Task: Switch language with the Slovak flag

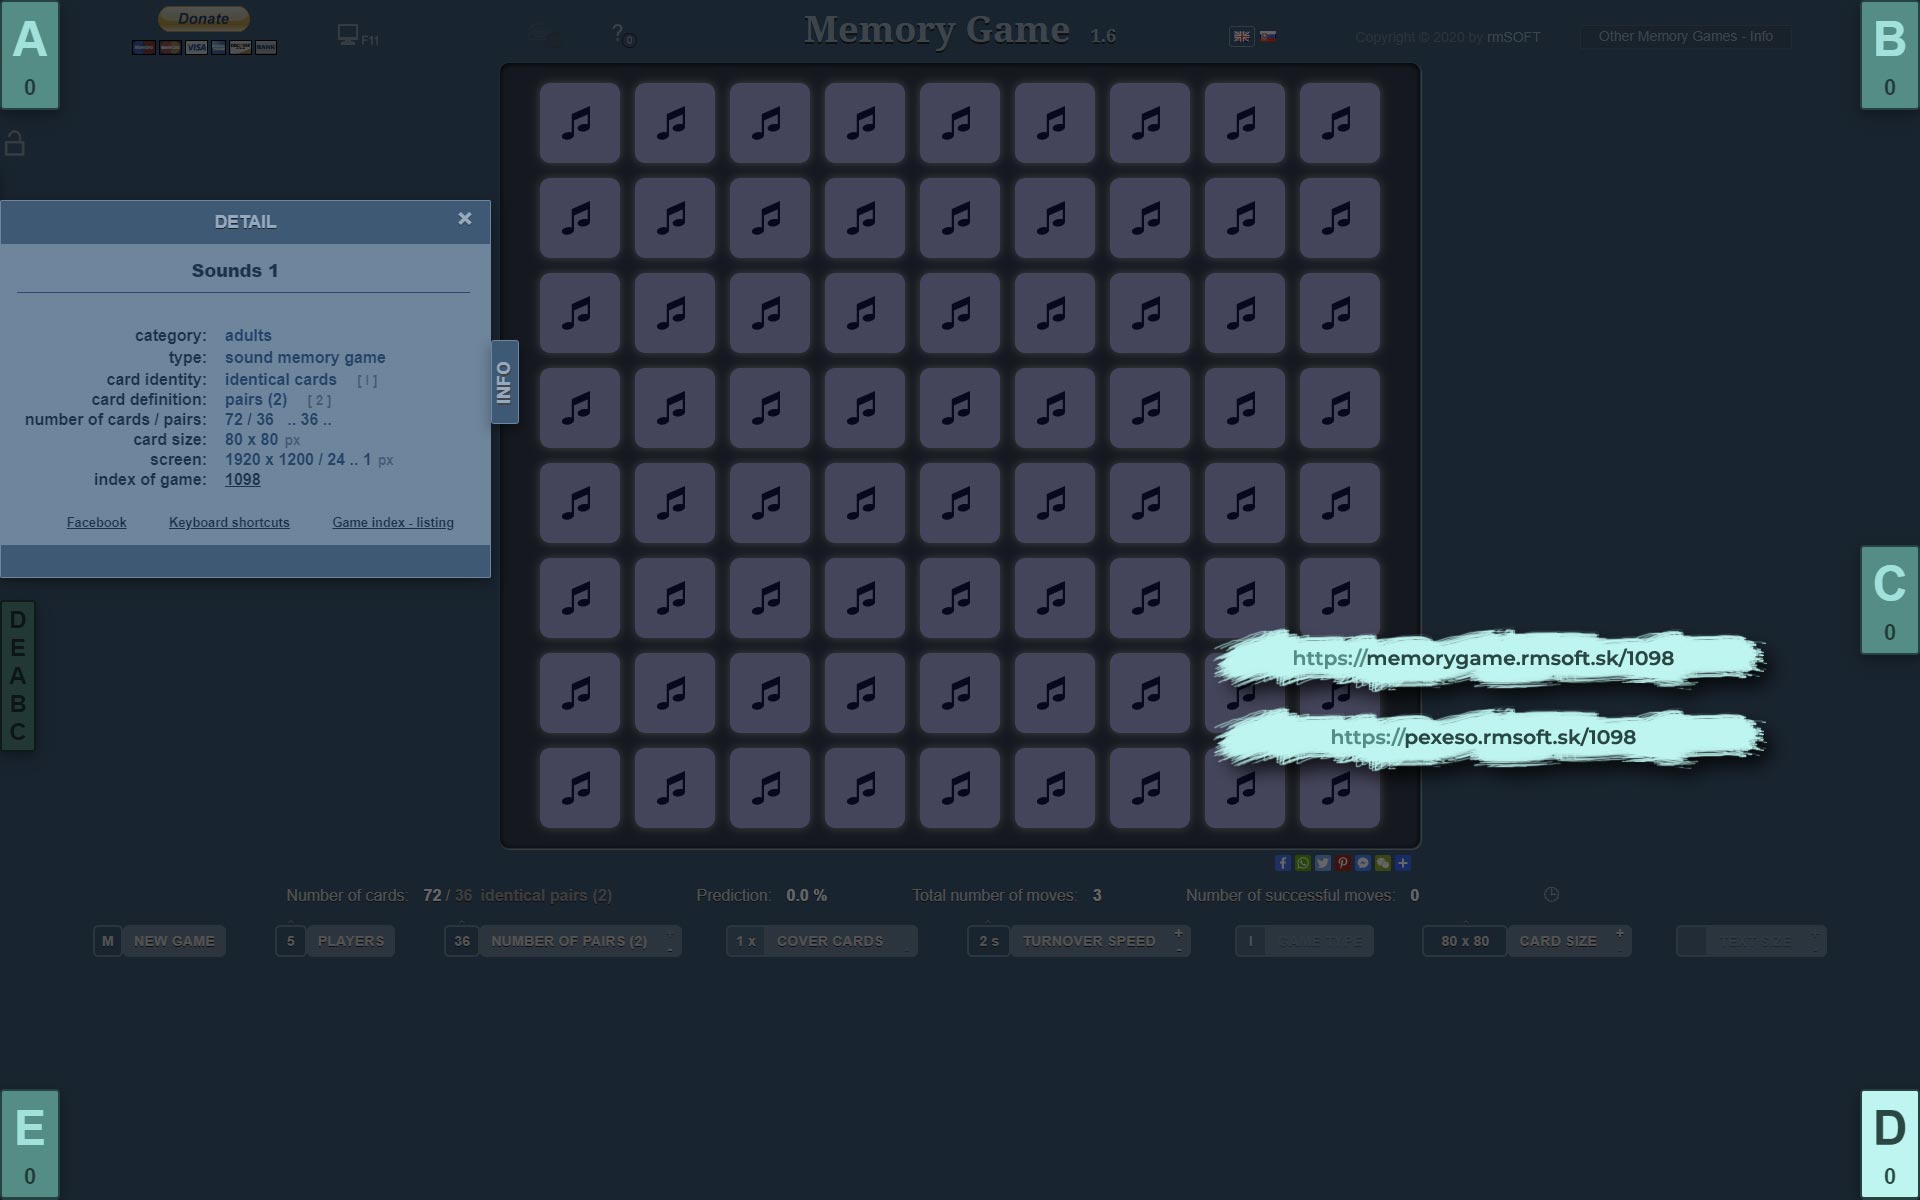Action: tap(1268, 36)
